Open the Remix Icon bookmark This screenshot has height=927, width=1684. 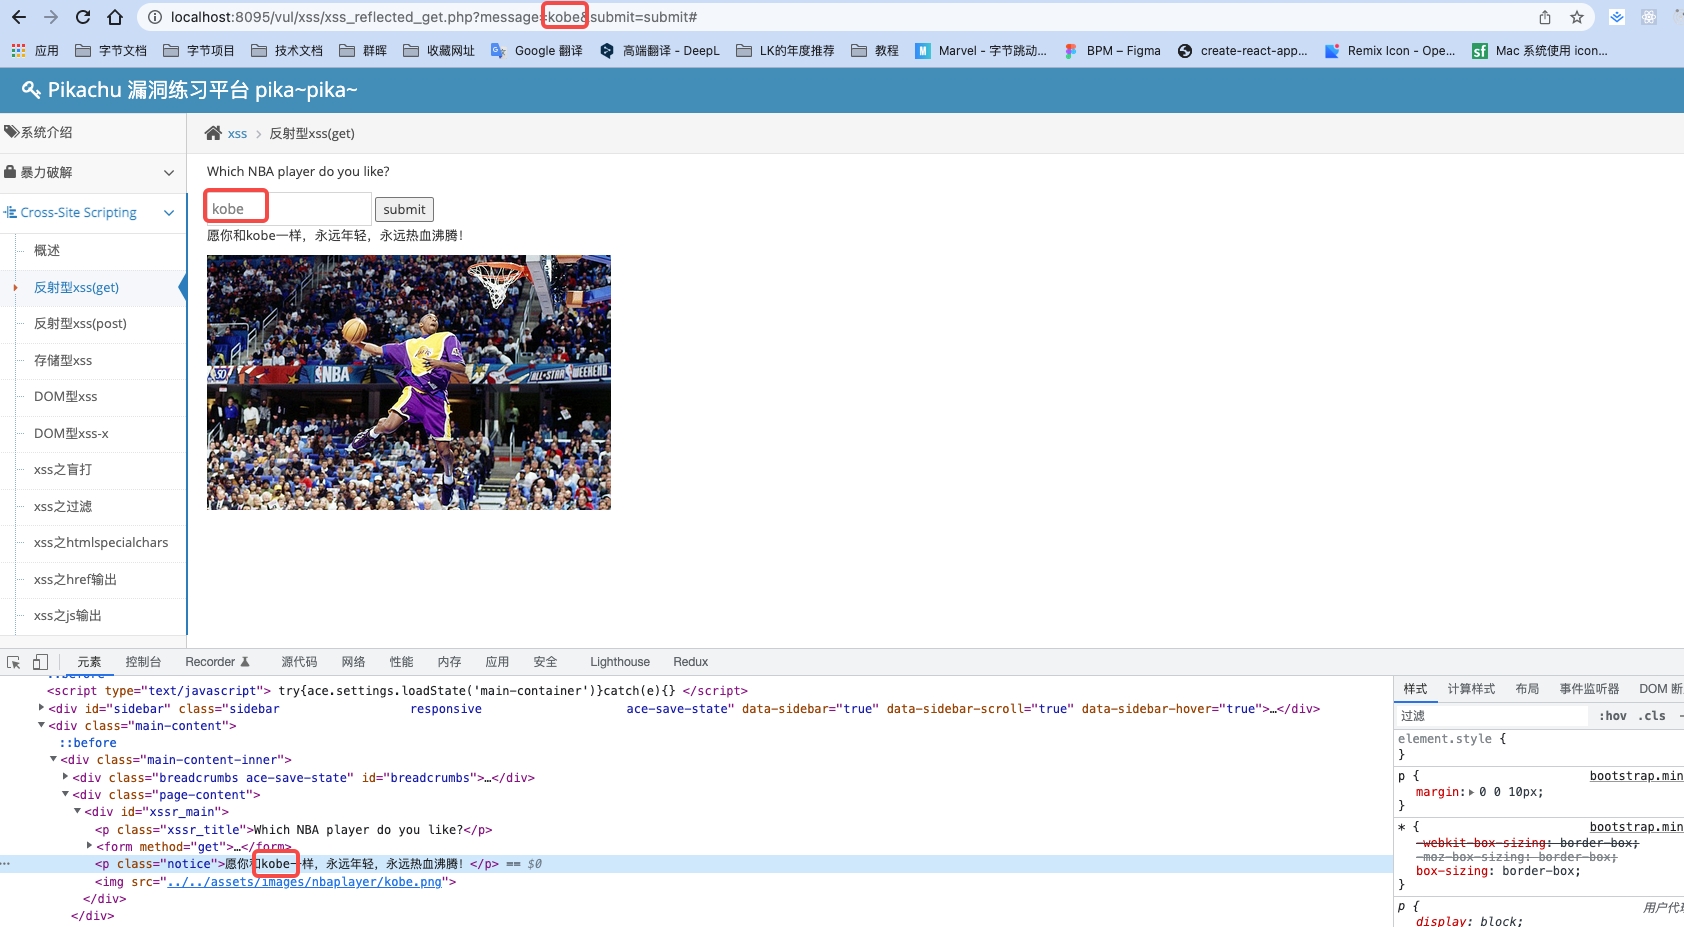tap(1390, 50)
